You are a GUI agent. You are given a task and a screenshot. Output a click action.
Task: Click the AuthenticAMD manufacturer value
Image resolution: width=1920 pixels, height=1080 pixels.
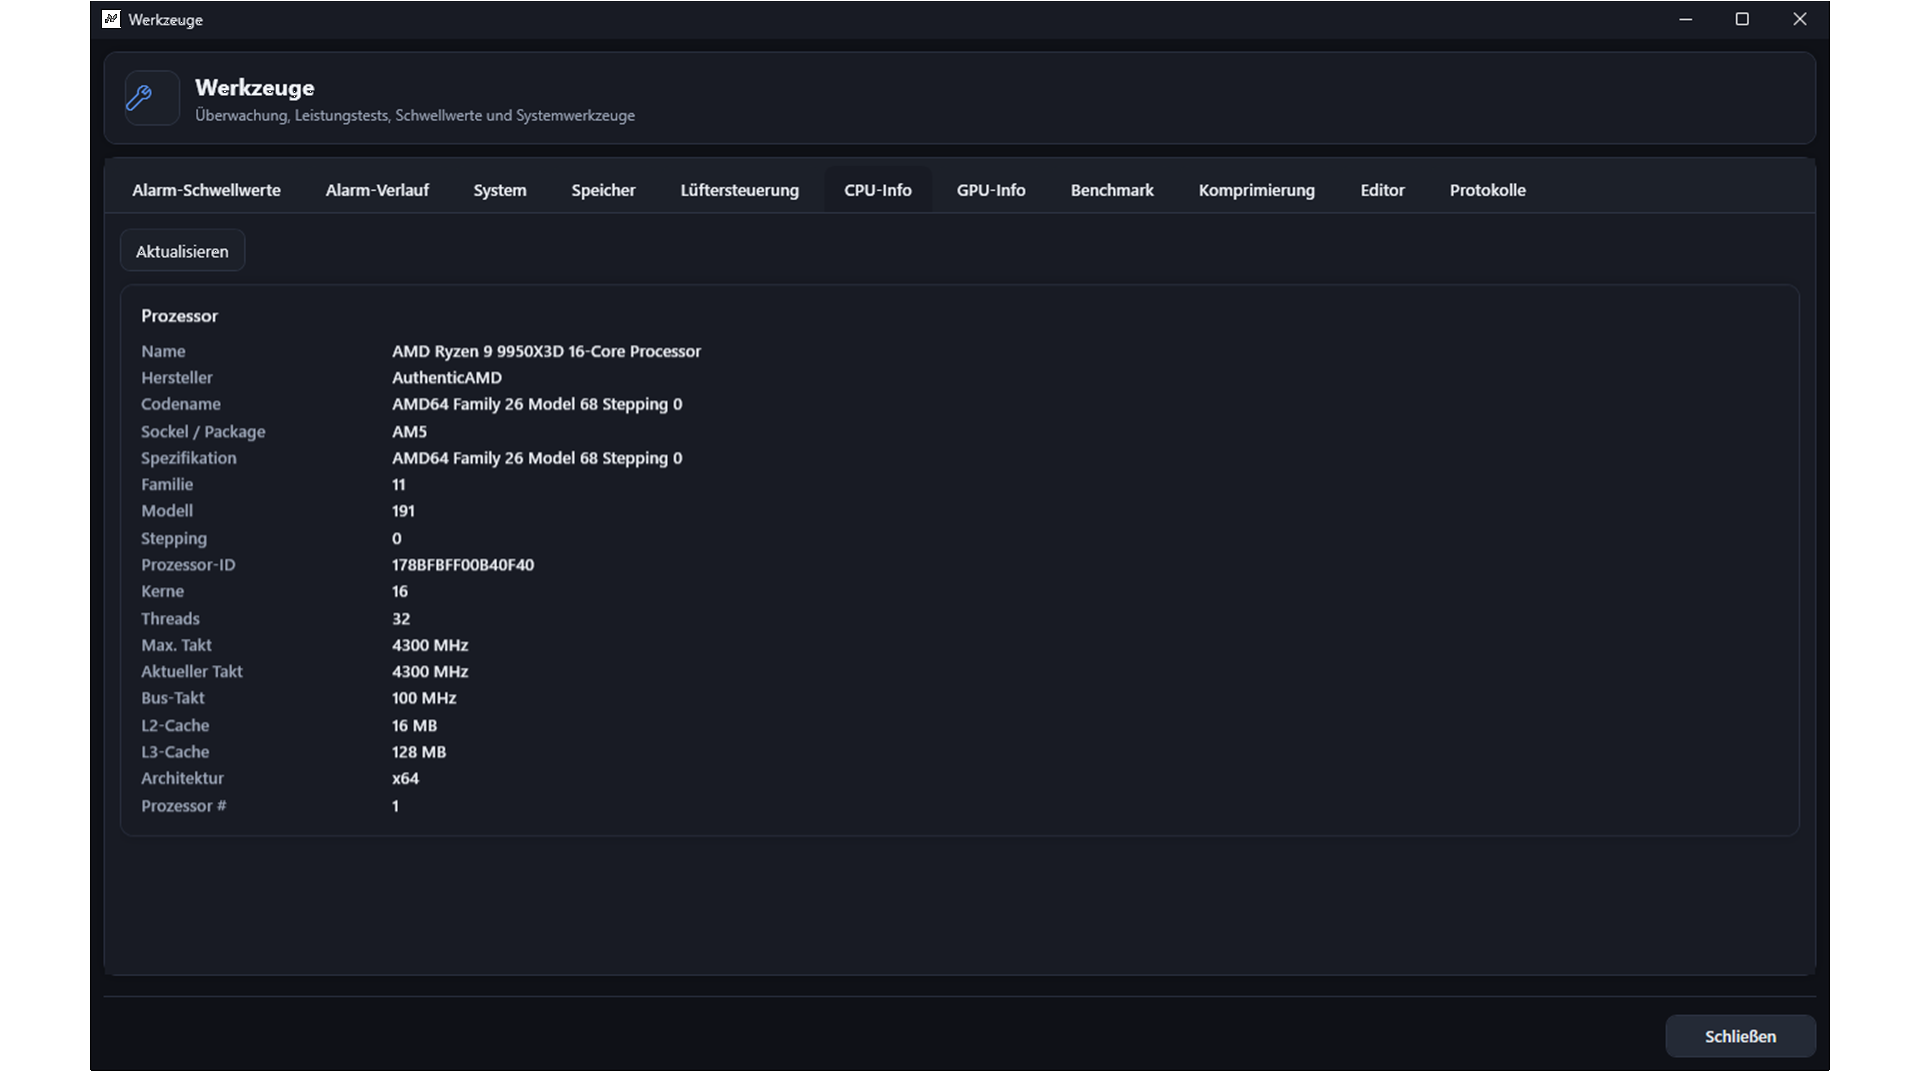pyautogui.click(x=447, y=377)
